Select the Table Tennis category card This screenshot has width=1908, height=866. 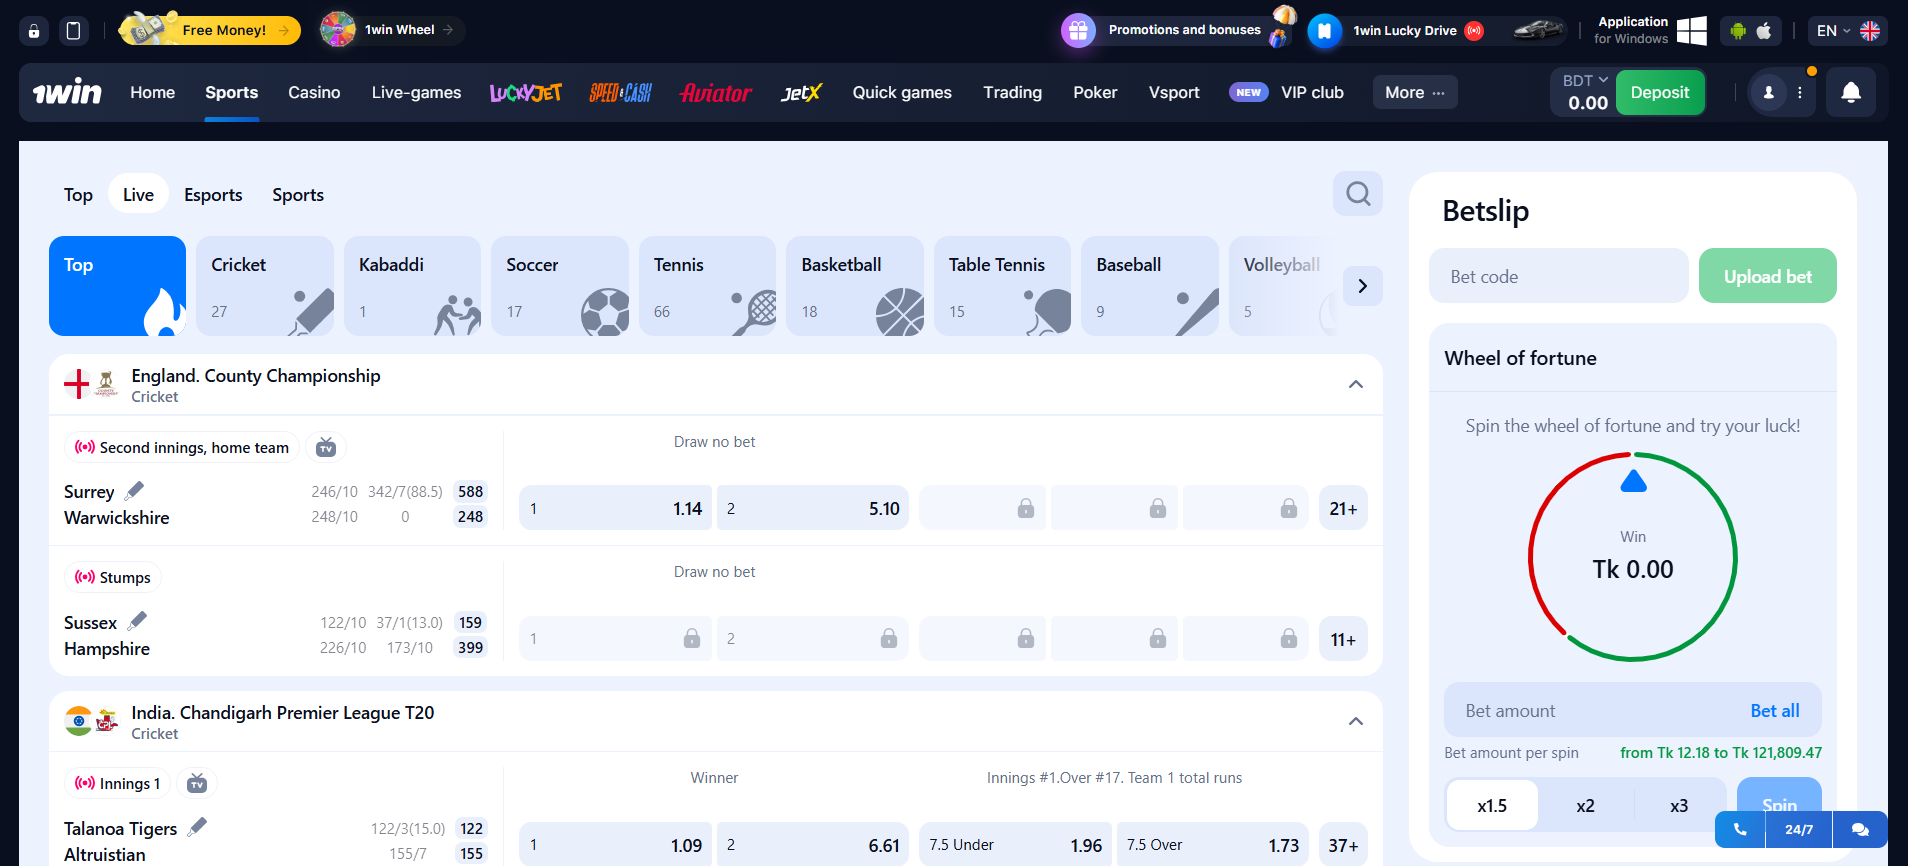1002,286
